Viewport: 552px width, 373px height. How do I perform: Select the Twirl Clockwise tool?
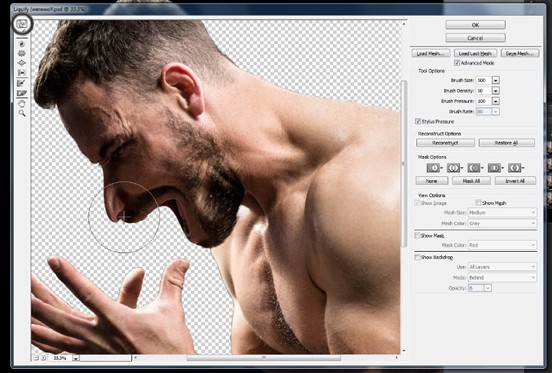point(22,44)
